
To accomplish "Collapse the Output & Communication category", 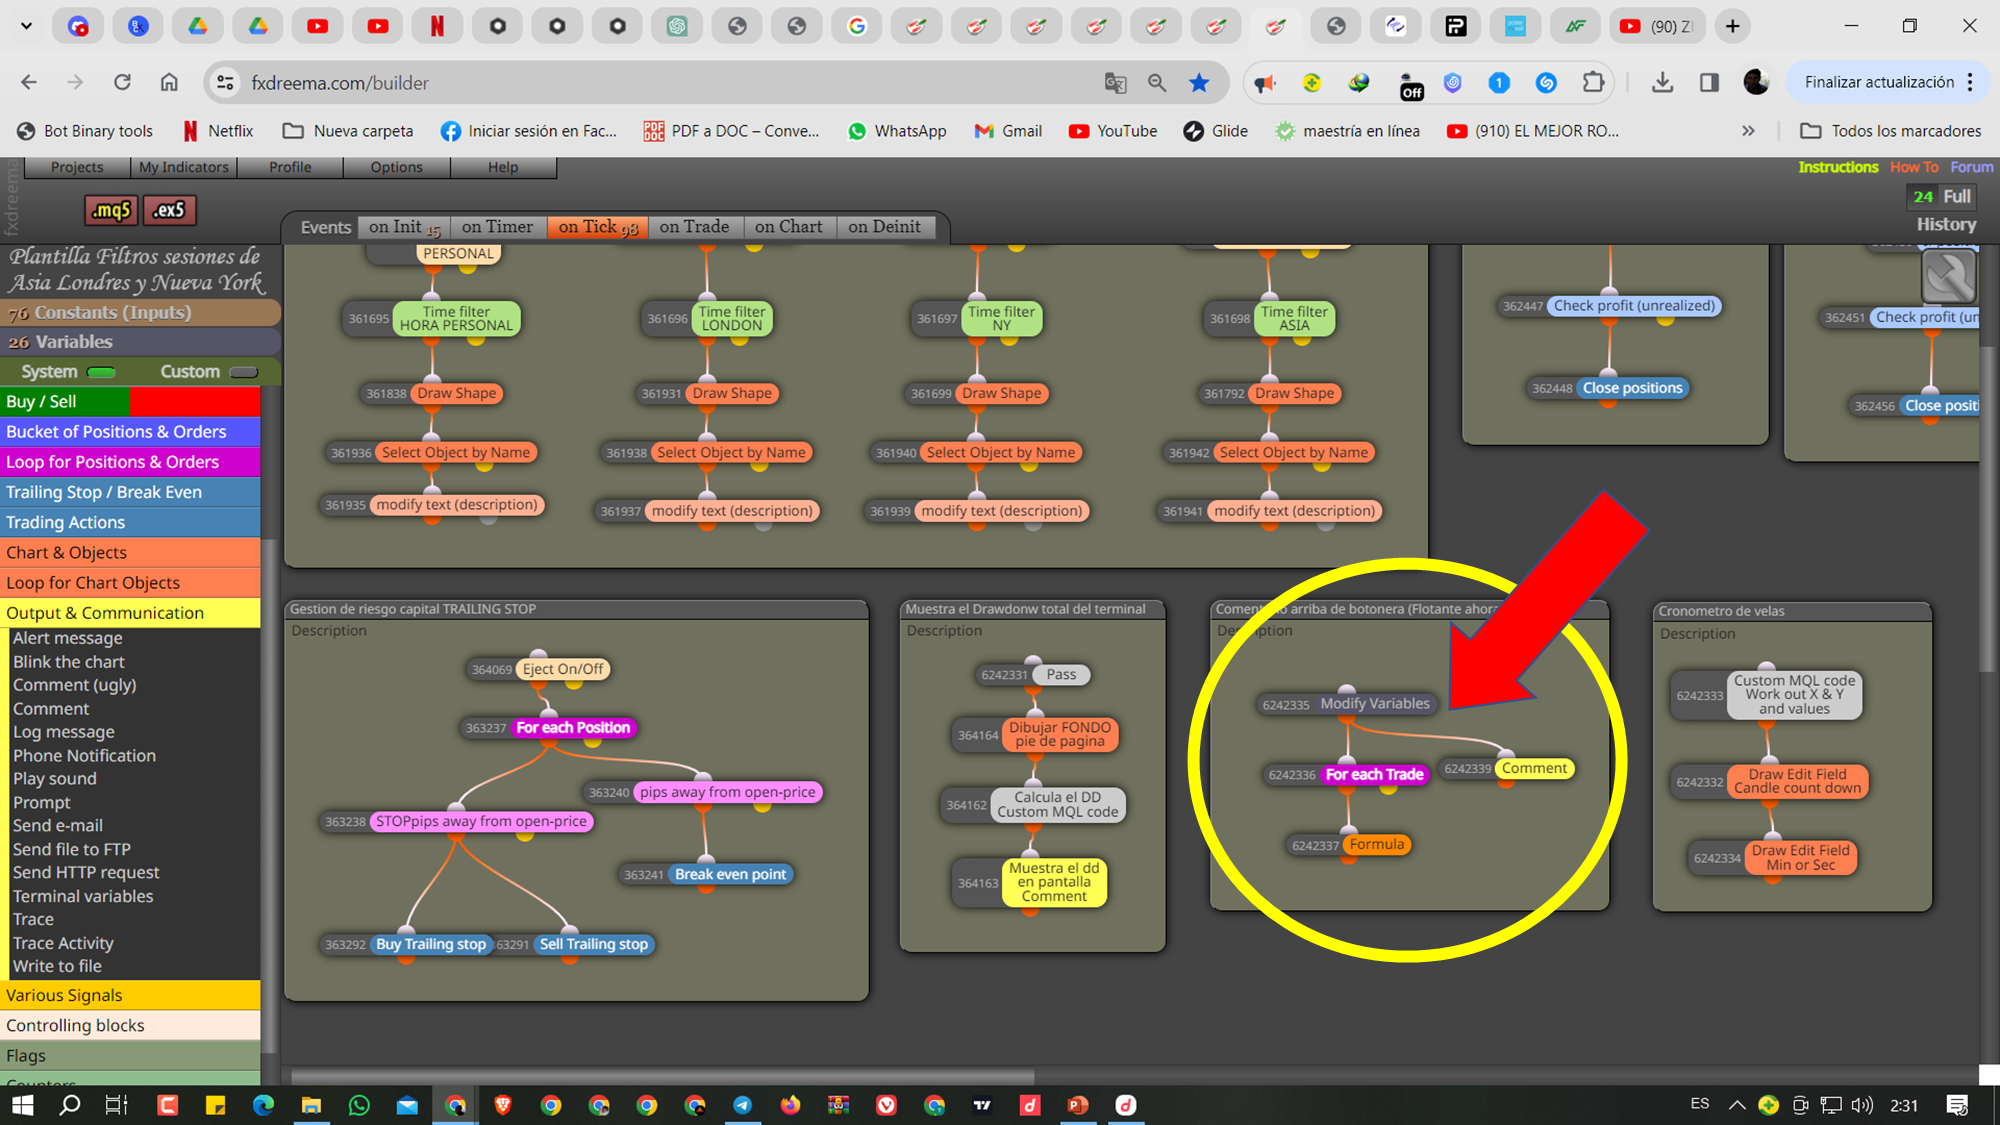I will click(130, 613).
